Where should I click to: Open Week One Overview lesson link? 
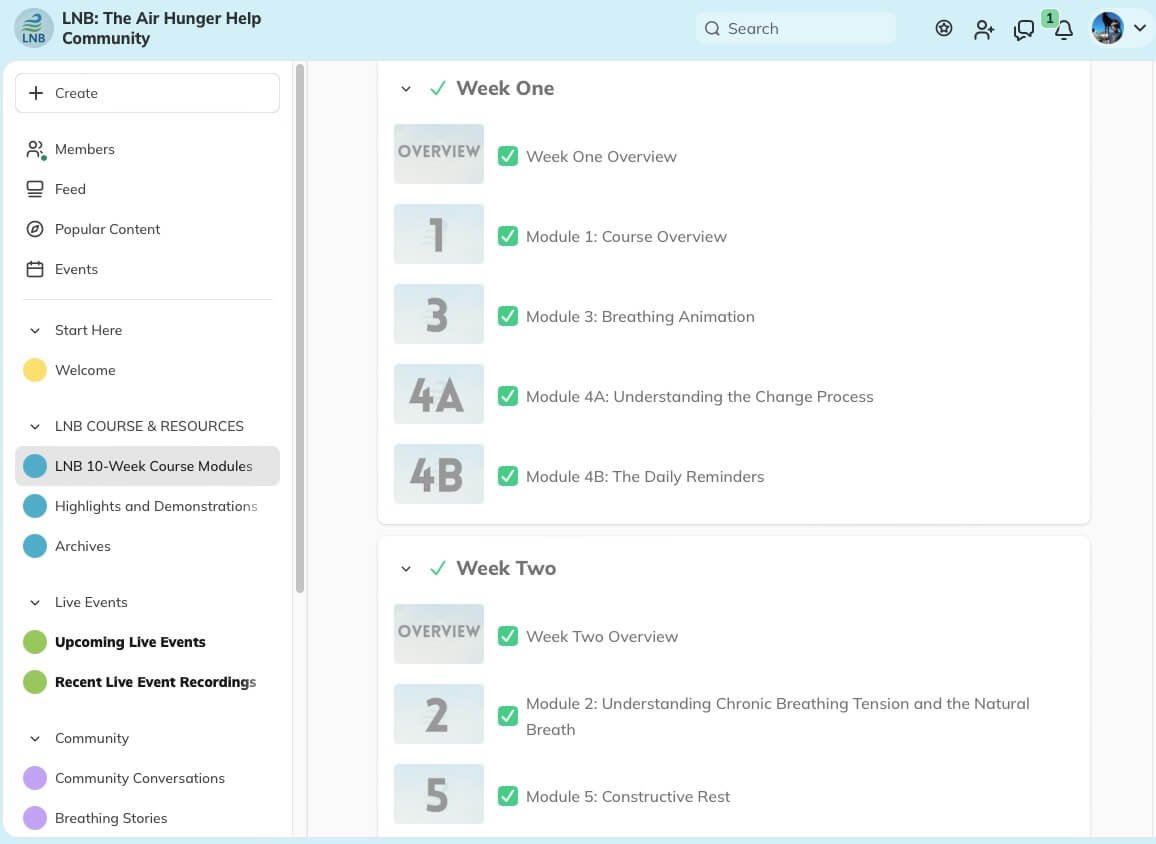601,157
